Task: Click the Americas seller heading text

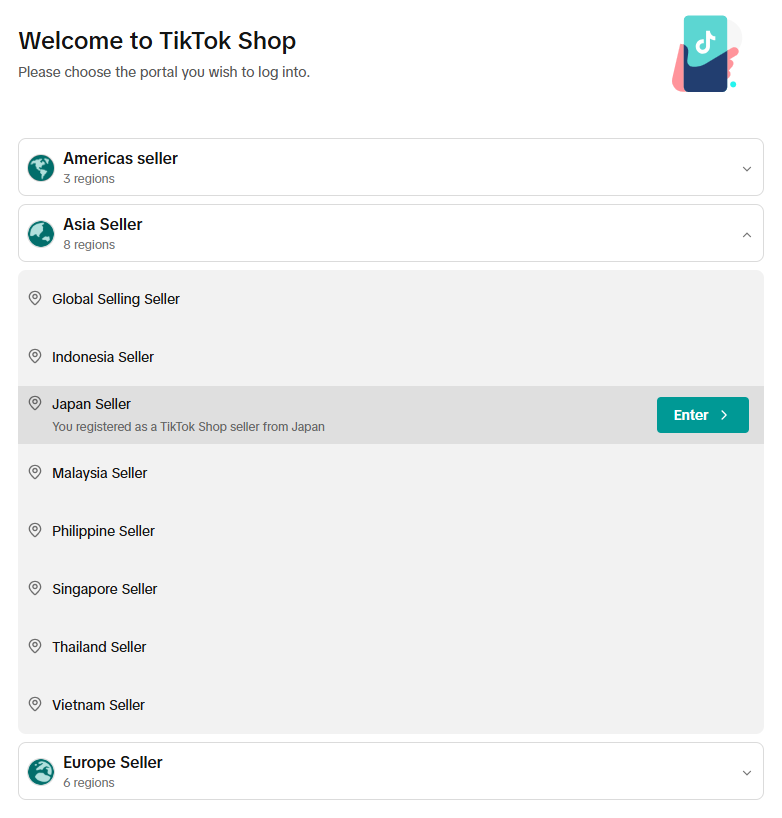Action: point(120,158)
